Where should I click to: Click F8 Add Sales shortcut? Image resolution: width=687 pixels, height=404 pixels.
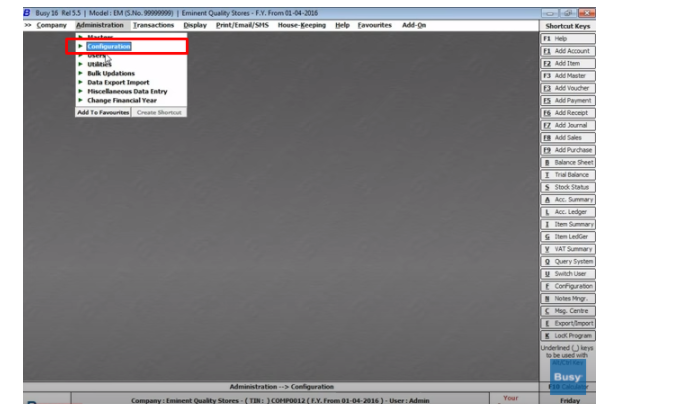tap(568, 138)
